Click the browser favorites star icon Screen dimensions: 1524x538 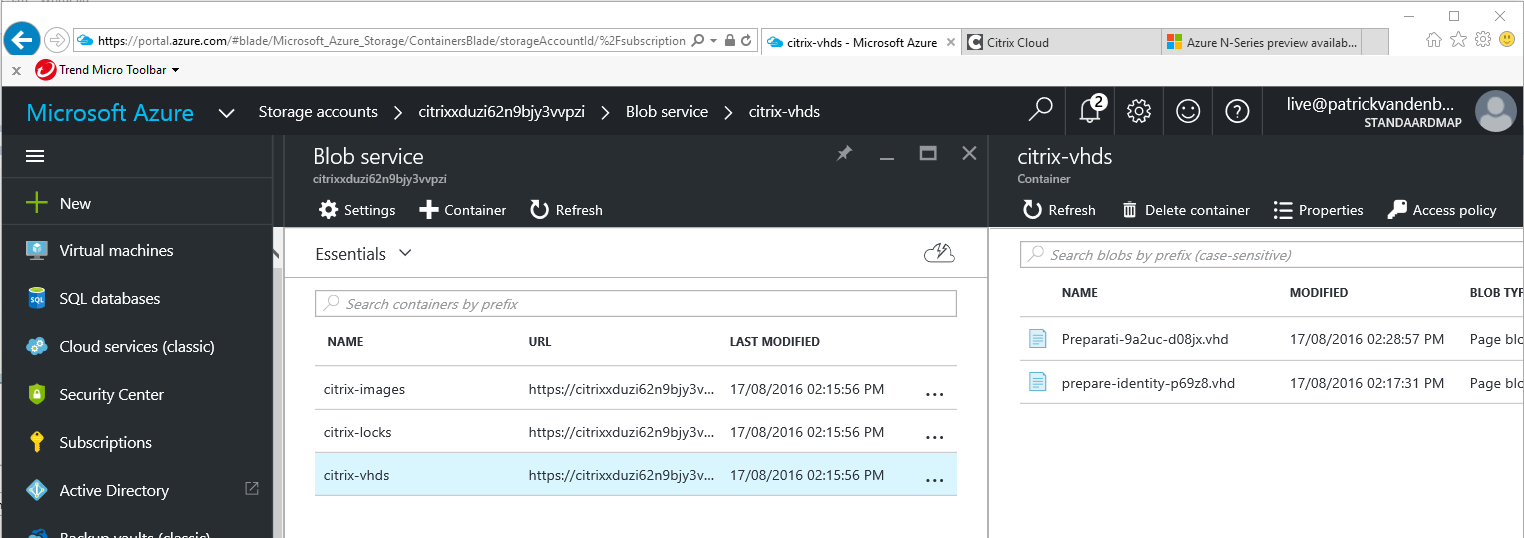tap(1459, 39)
